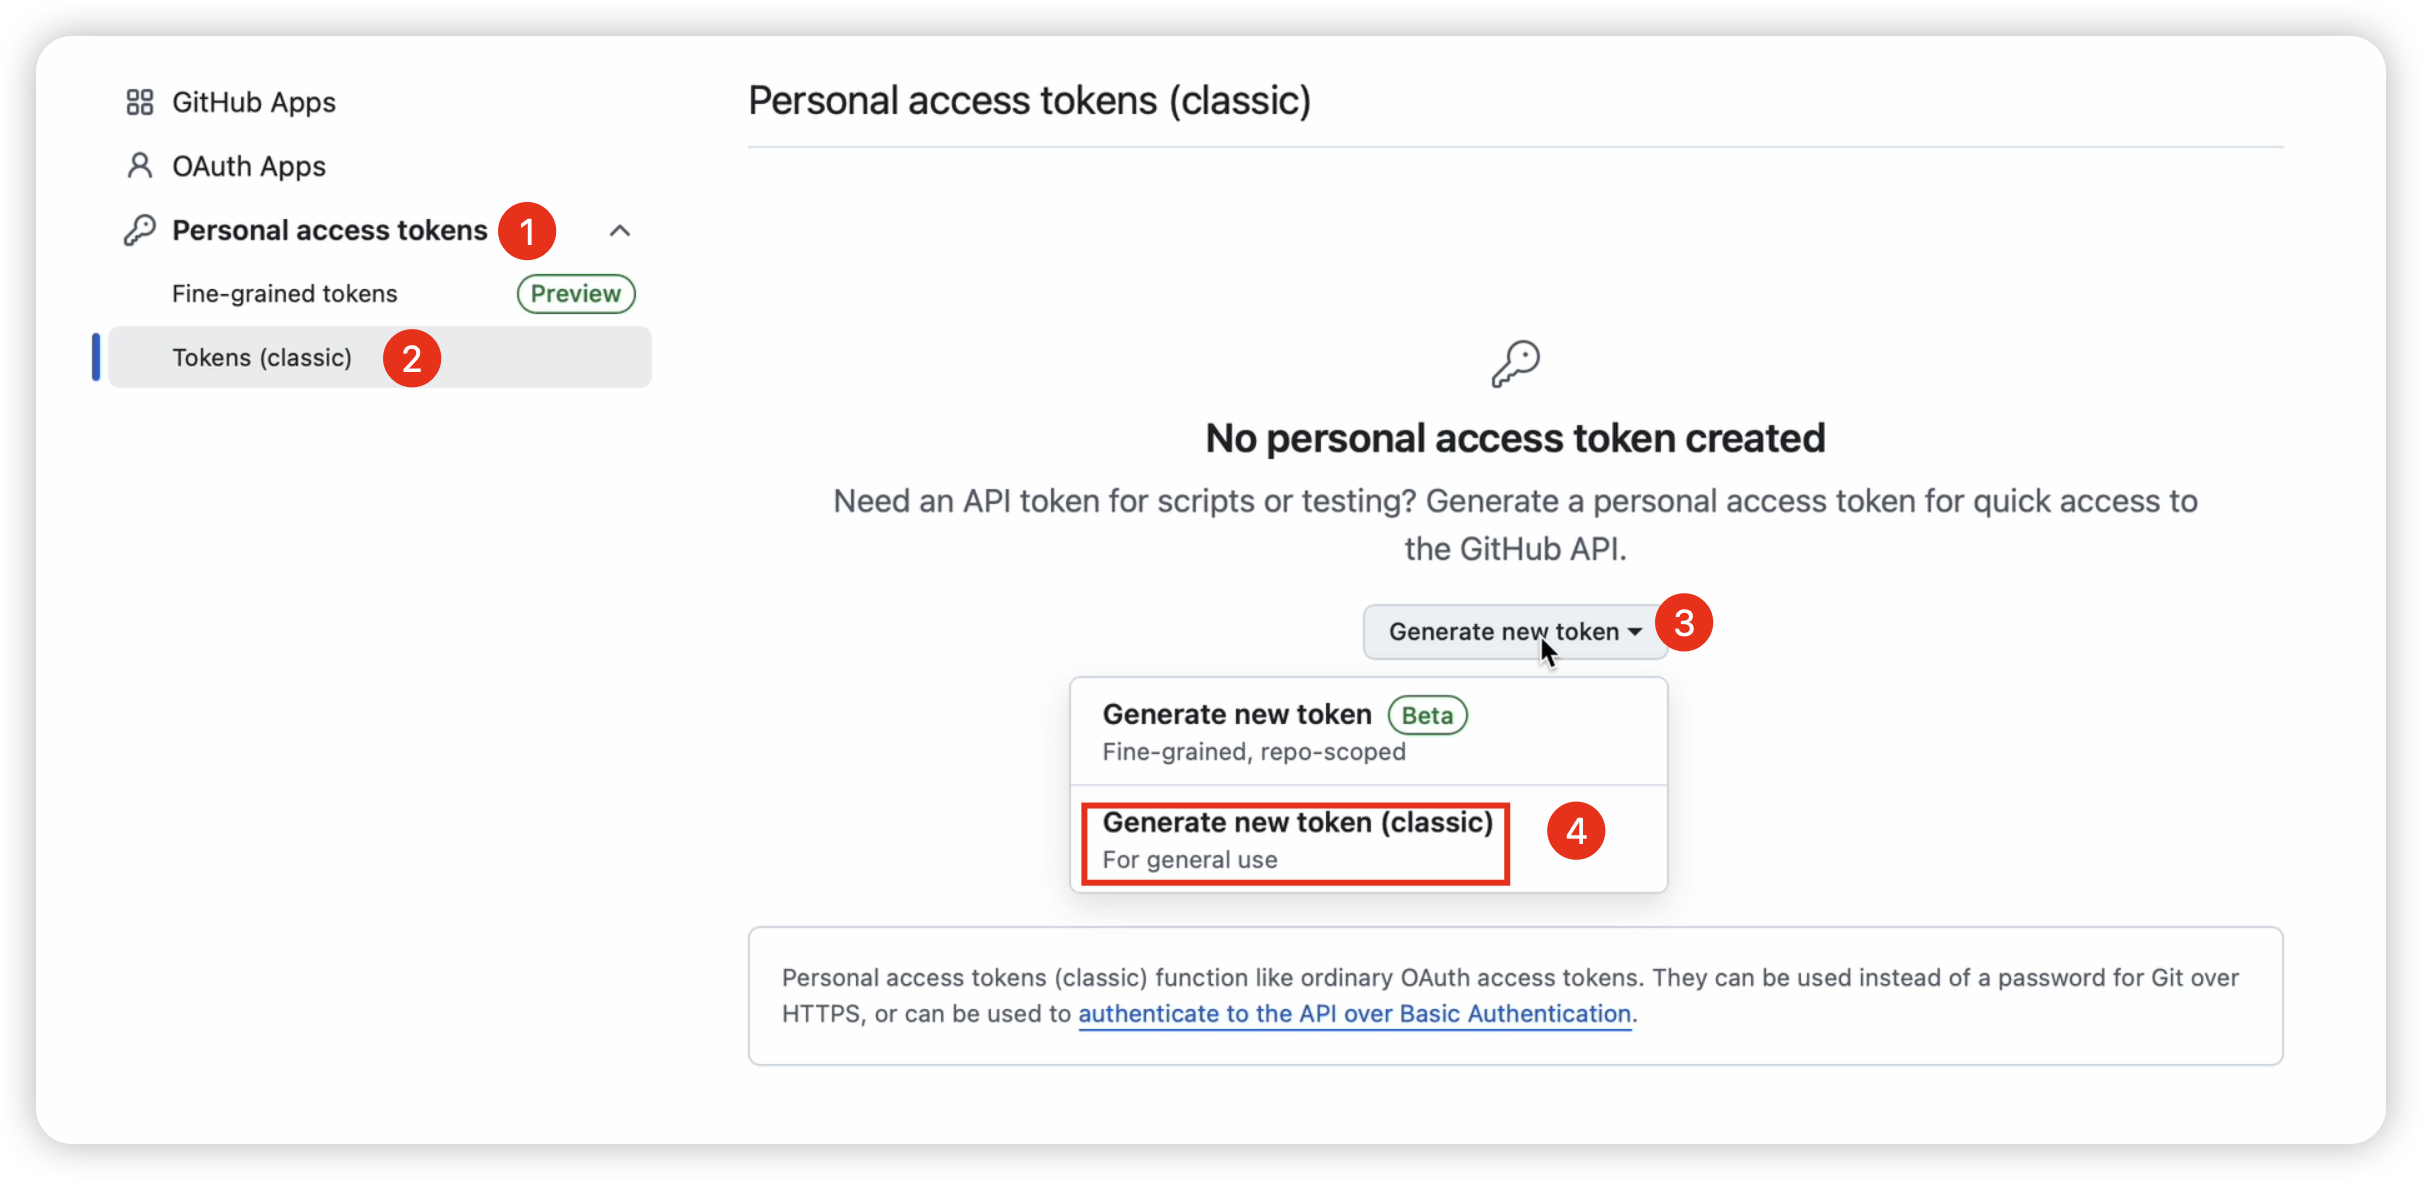Follow the Basic Authentication API link

1354,1014
